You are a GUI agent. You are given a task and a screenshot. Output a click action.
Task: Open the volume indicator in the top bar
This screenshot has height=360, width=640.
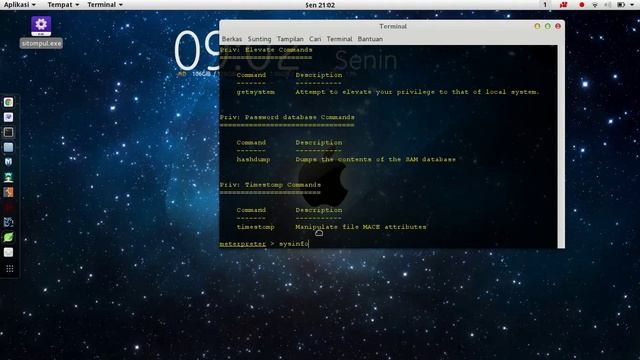click(x=608, y=5)
